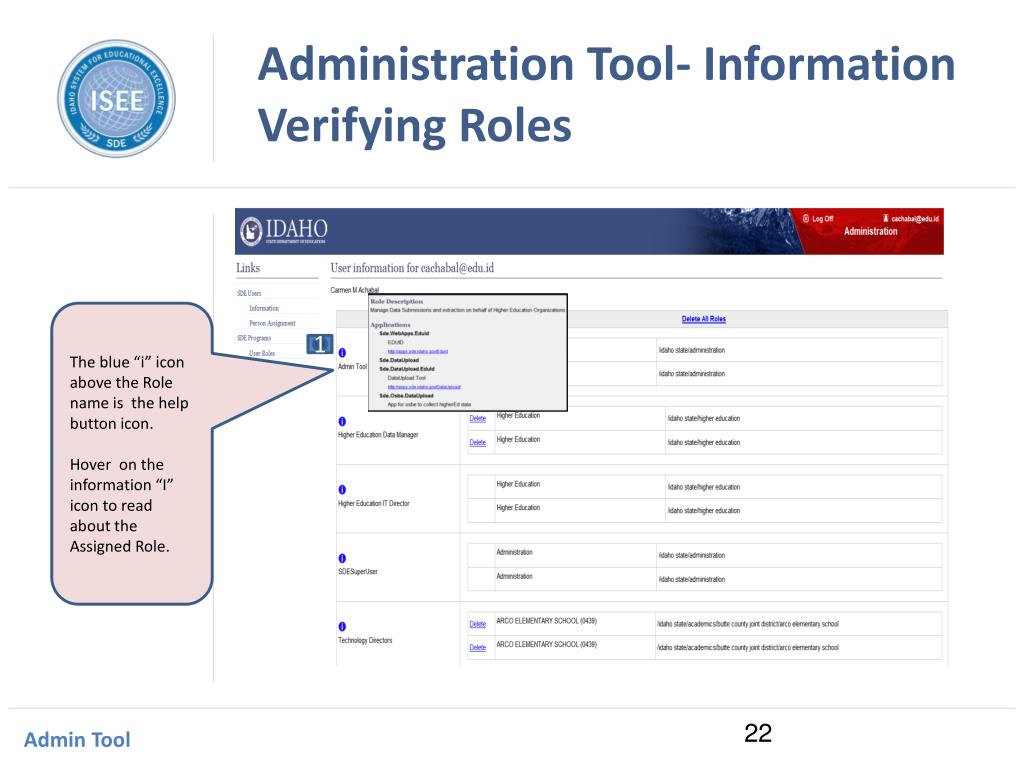Click the 'Technology Directors' role name

coord(365,641)
